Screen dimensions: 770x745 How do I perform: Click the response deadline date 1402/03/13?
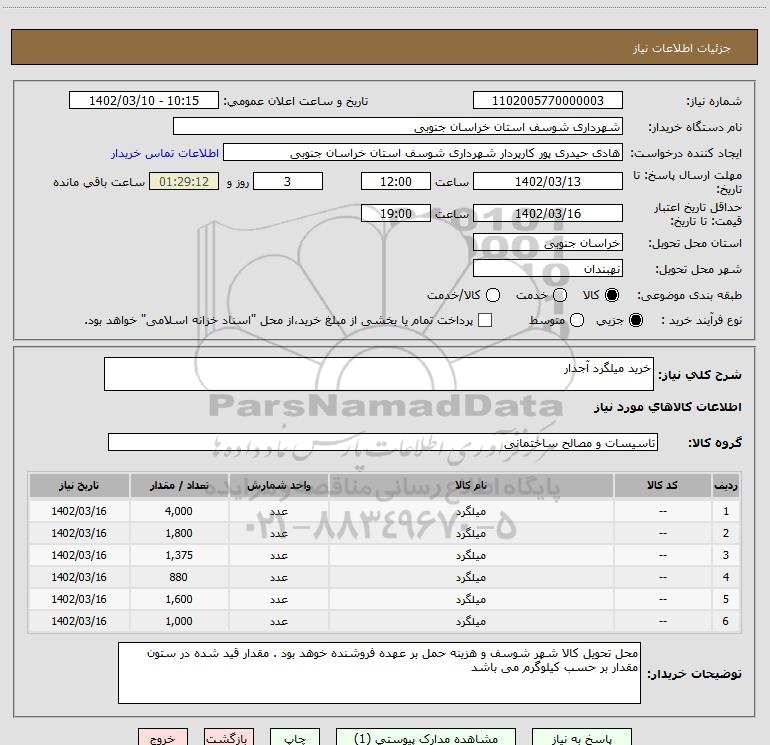(x=548, y=181)
